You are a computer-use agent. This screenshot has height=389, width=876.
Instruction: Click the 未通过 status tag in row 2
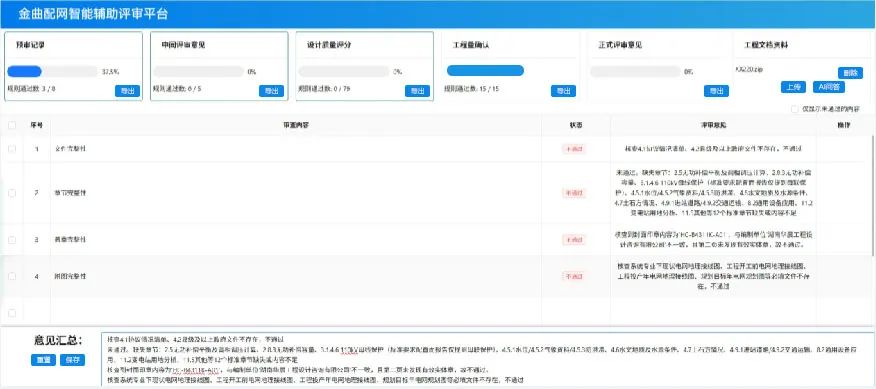click(574, 193)
